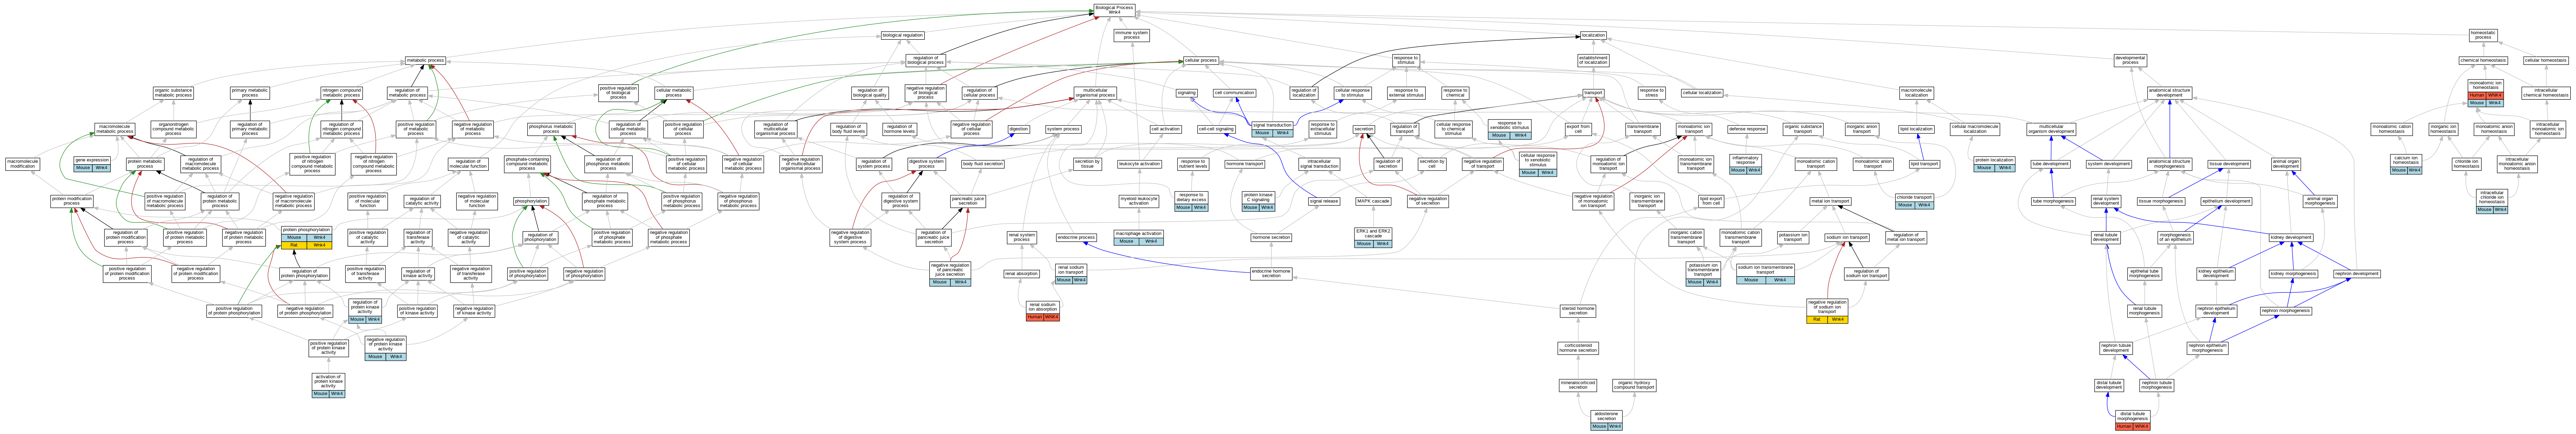This screenshot has width=2576, height=434.
Task: Select the 'inflammatory response' node
Action: [x=1745, y=163]
